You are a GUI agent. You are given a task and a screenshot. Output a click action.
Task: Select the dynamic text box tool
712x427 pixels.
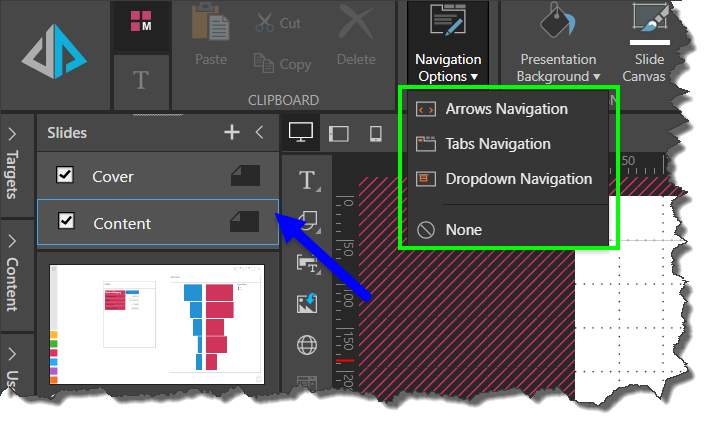pos(308,263)
